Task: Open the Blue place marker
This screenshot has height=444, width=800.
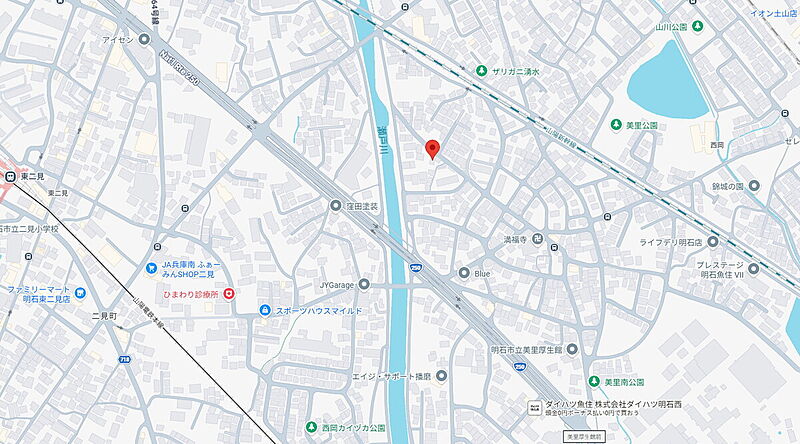Action: 464,273
